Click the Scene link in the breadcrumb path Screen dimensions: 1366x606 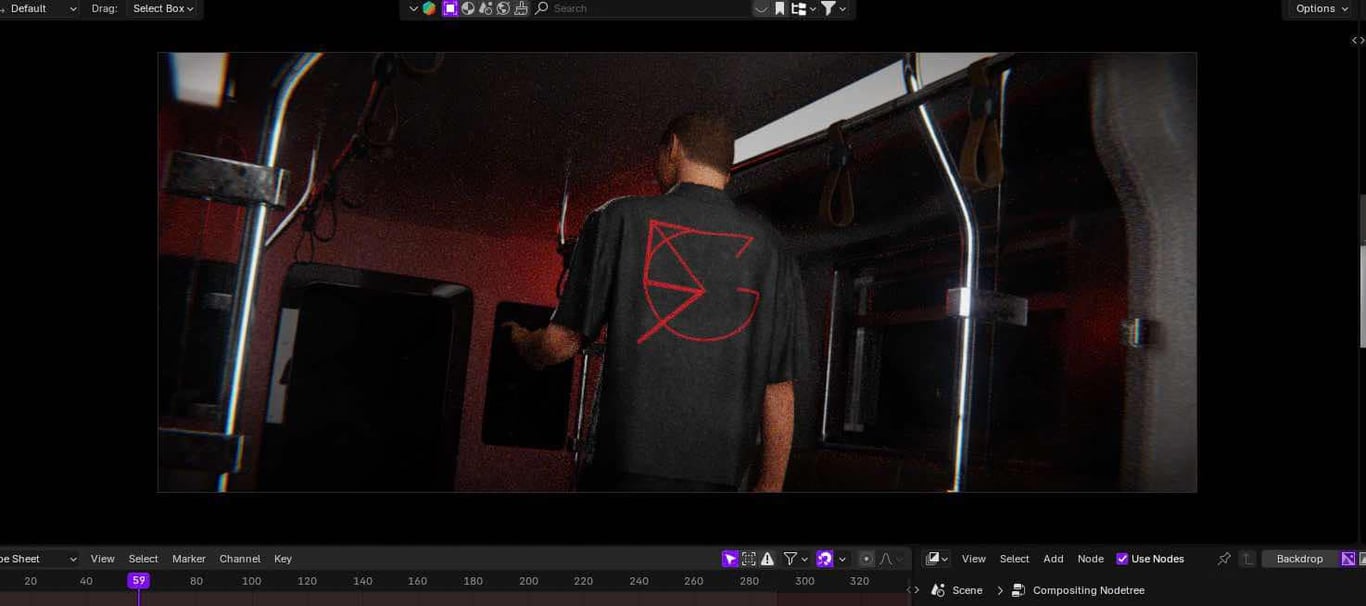pyautogui.click(x=967, y=590)
